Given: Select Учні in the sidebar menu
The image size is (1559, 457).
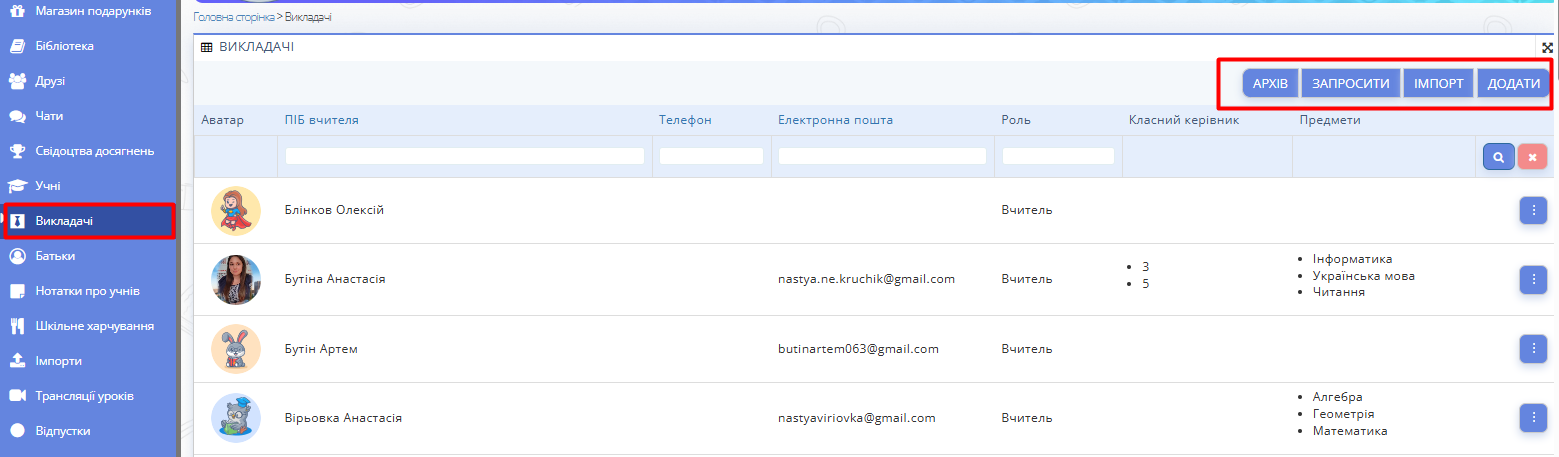Looking at the screenshot, I should [47, 186].
